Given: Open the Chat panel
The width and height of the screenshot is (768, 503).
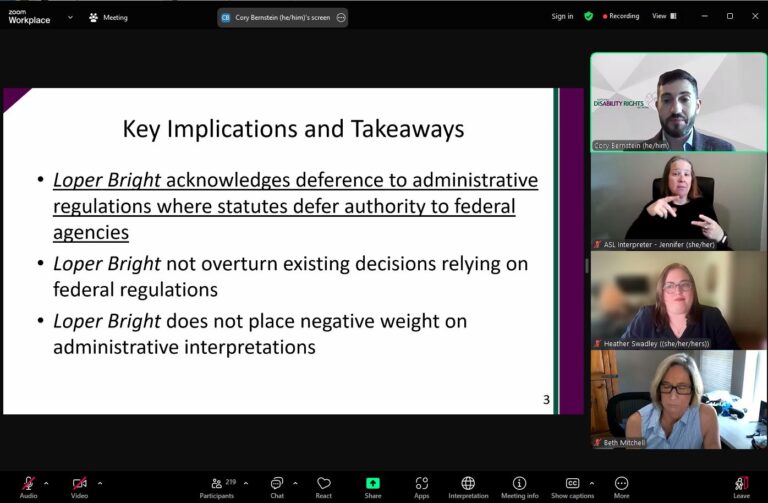Looking at the screenshot, I should [x=277, y=486].
